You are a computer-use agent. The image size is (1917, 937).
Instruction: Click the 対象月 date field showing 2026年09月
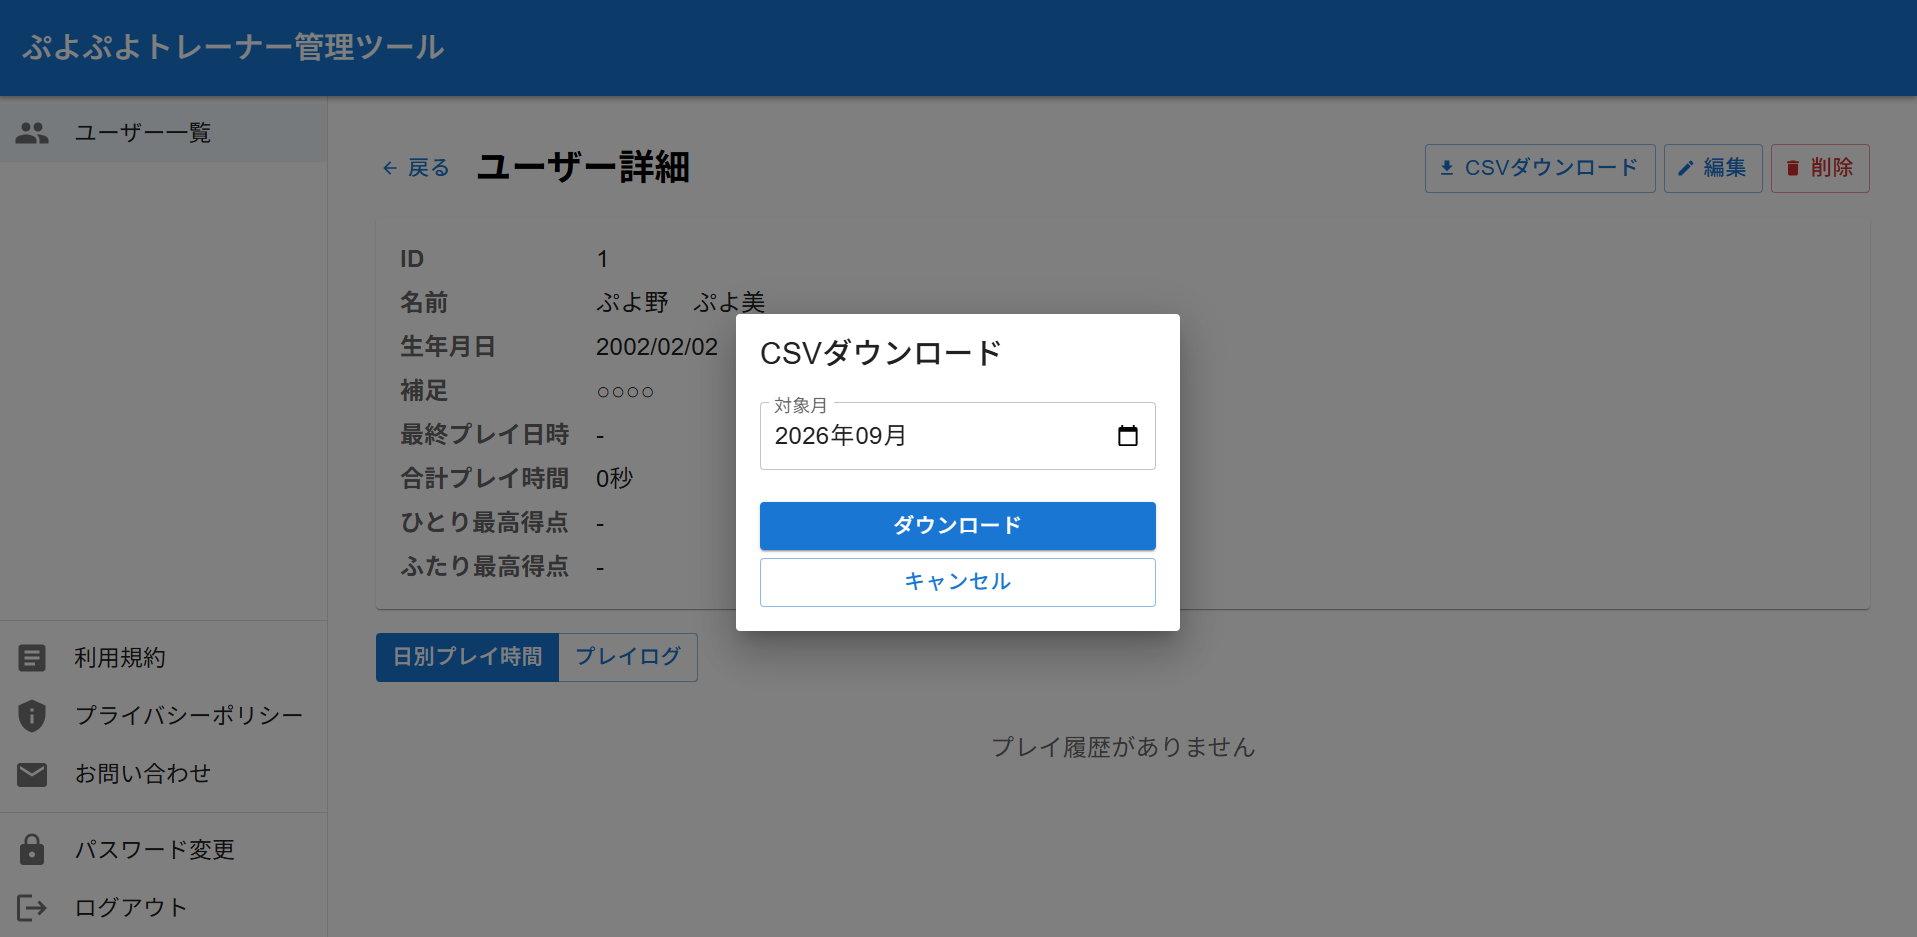click(958, 436)
